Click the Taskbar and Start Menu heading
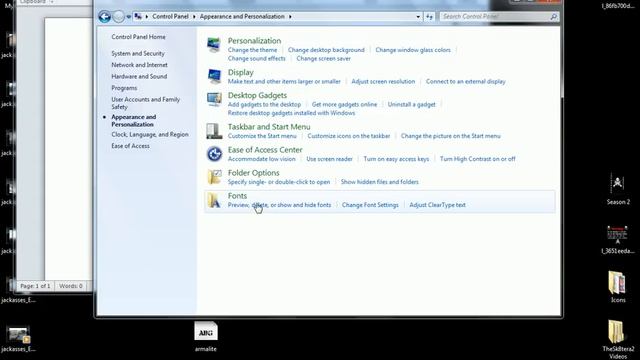Image resolution: width=640 pixels, height=360 pixels. click(269, 127)
